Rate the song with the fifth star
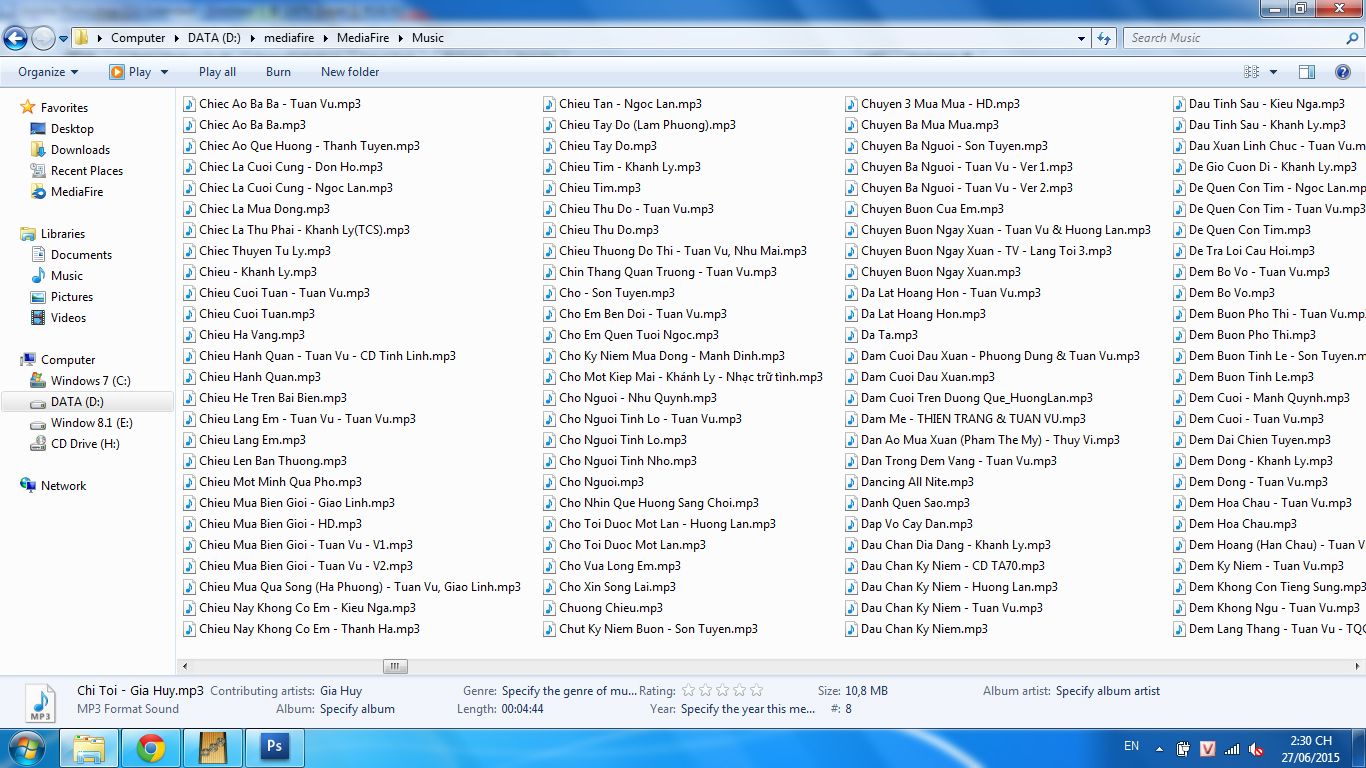The height and width of the screenshot is (768, 1366). pyautogui.click(x=756, y=690)
